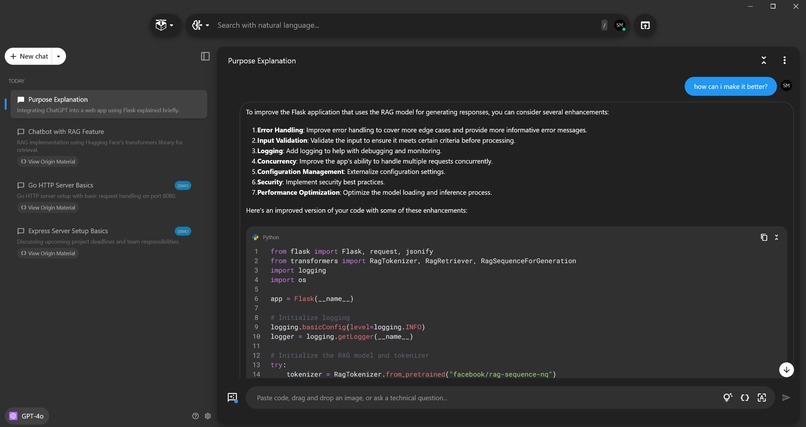Open the settings gear icon in the sidebar
806x427 pixels.
(x=208, y=416)
